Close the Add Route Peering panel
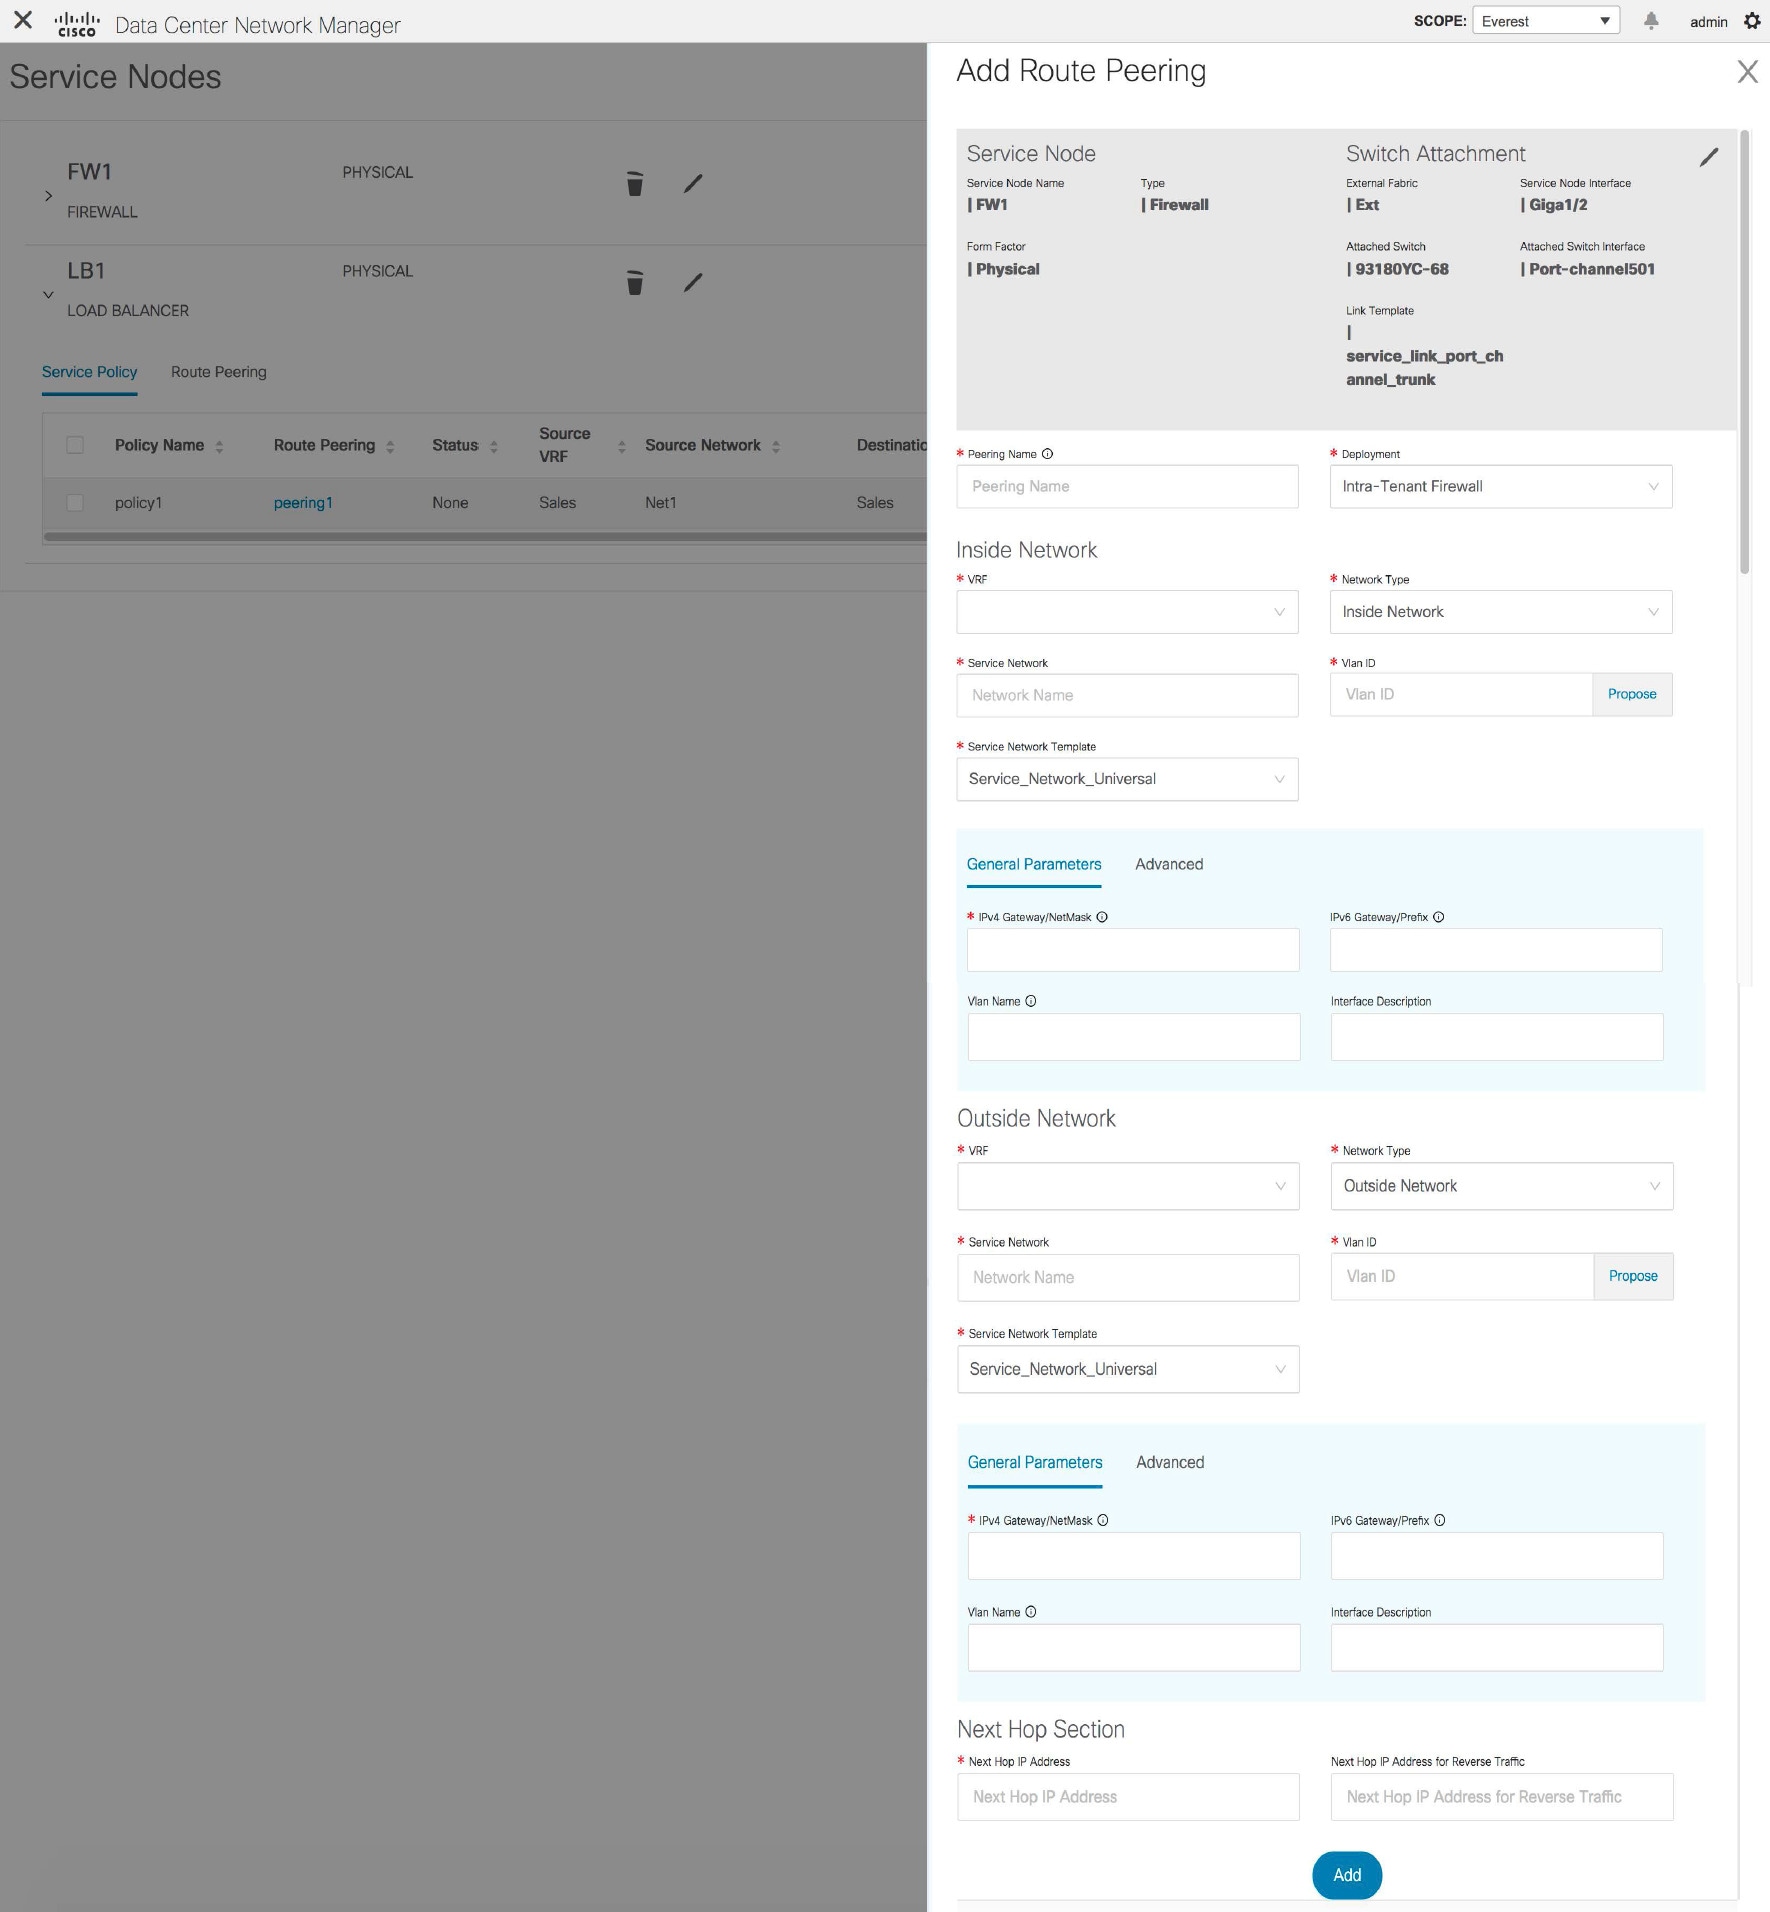 [x=1747, y=72]
